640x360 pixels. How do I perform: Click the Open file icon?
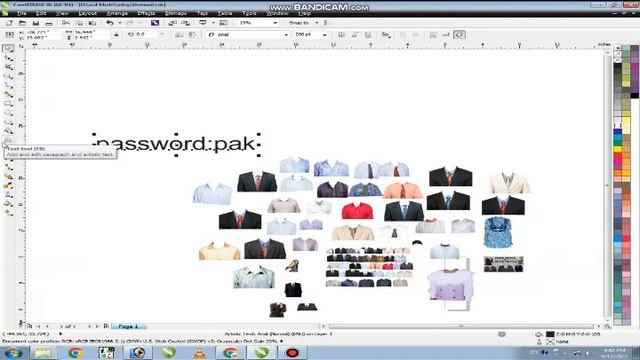tap(22, 23)
